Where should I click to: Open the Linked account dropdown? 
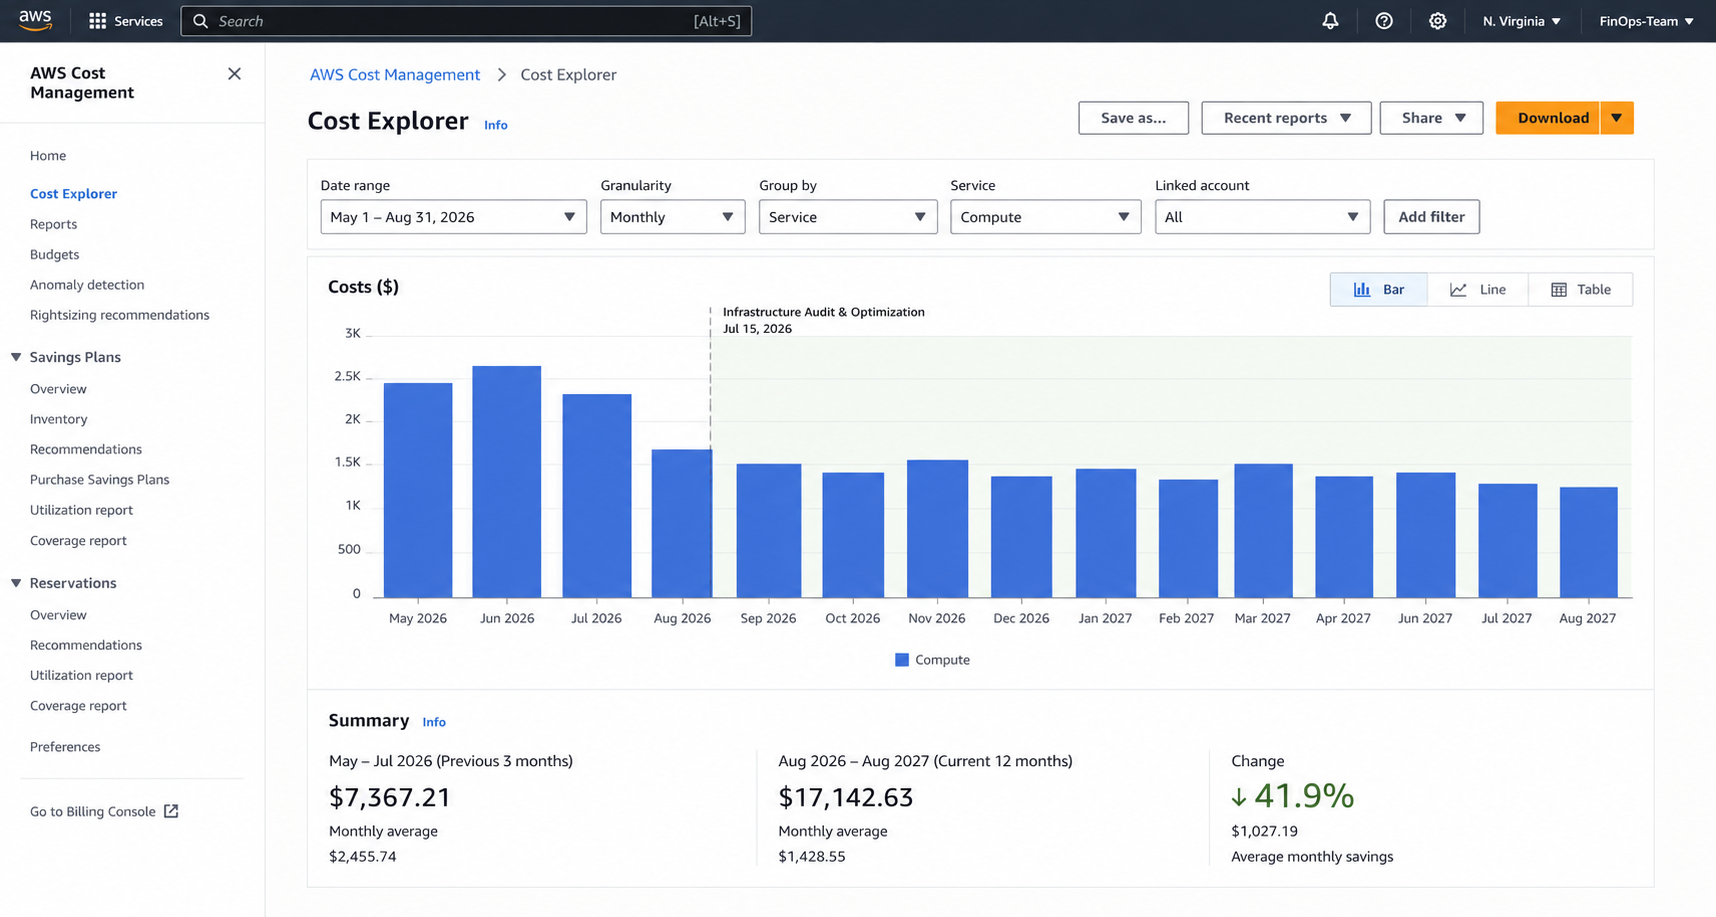1262,217
